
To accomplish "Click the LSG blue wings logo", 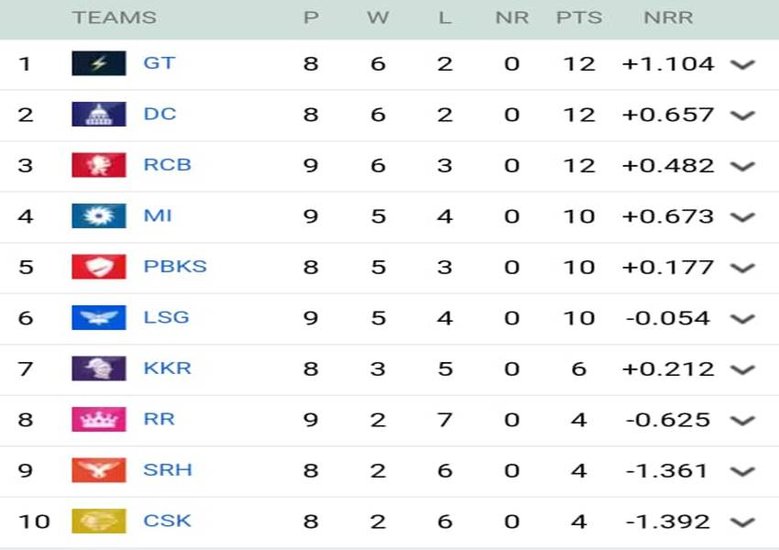I will 99,317.
